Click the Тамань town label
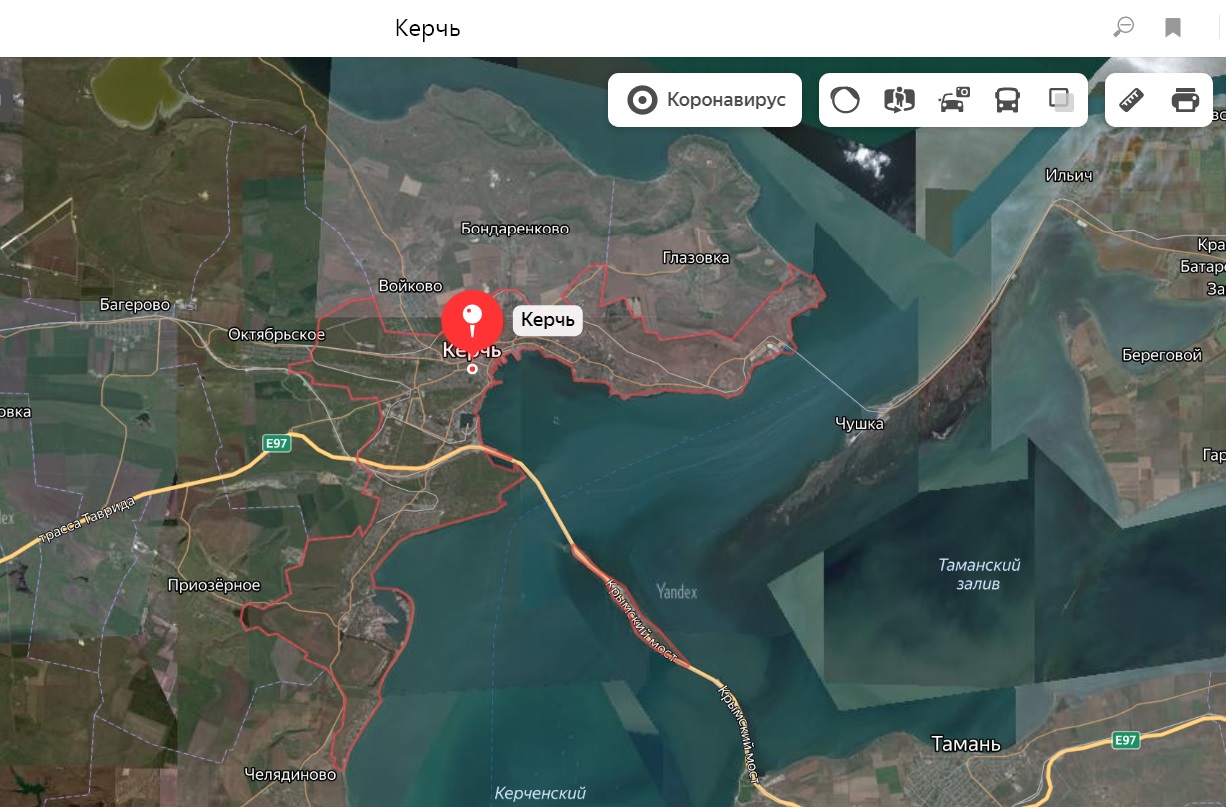 tap(965, 744)
